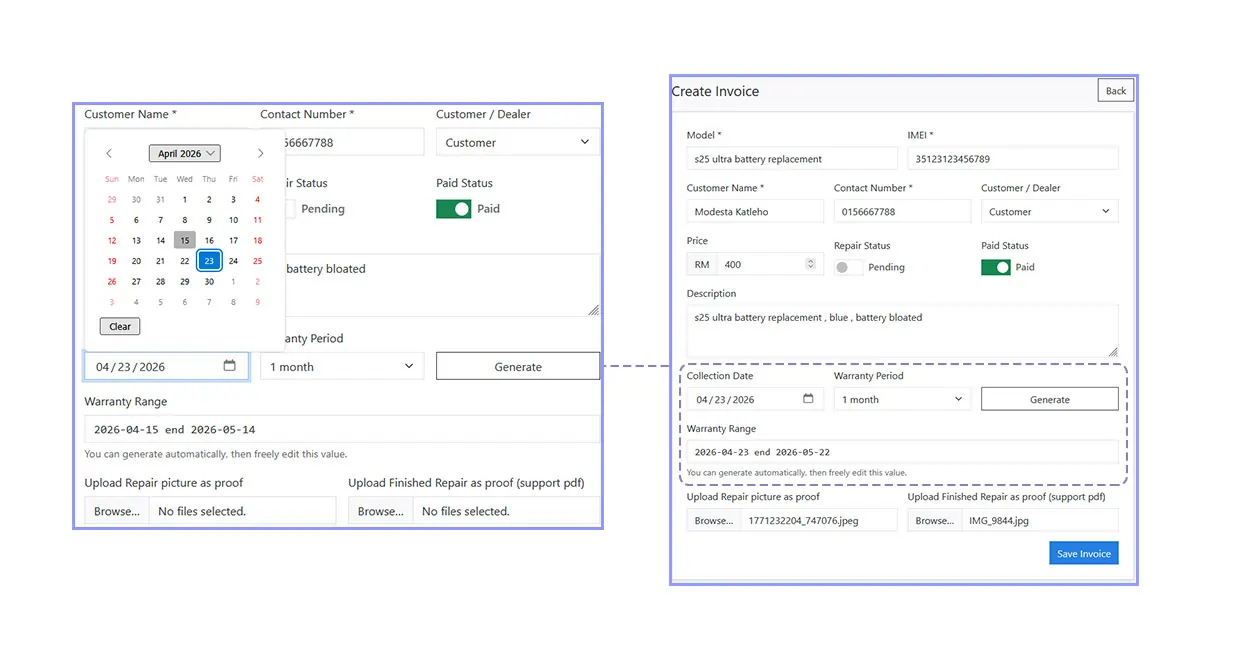Open the Customer / Dealer dropdown on Create Invoice
Screen dimensions: 1260x660
point(1049,211)
